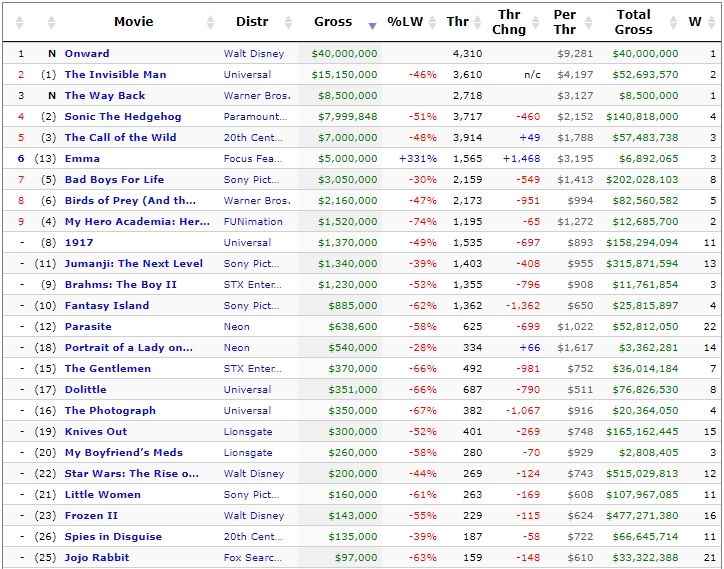The image size is (724, 569).
Task: Open STX Enter... distributor in Gentlemen row
Action: (253, 369)
